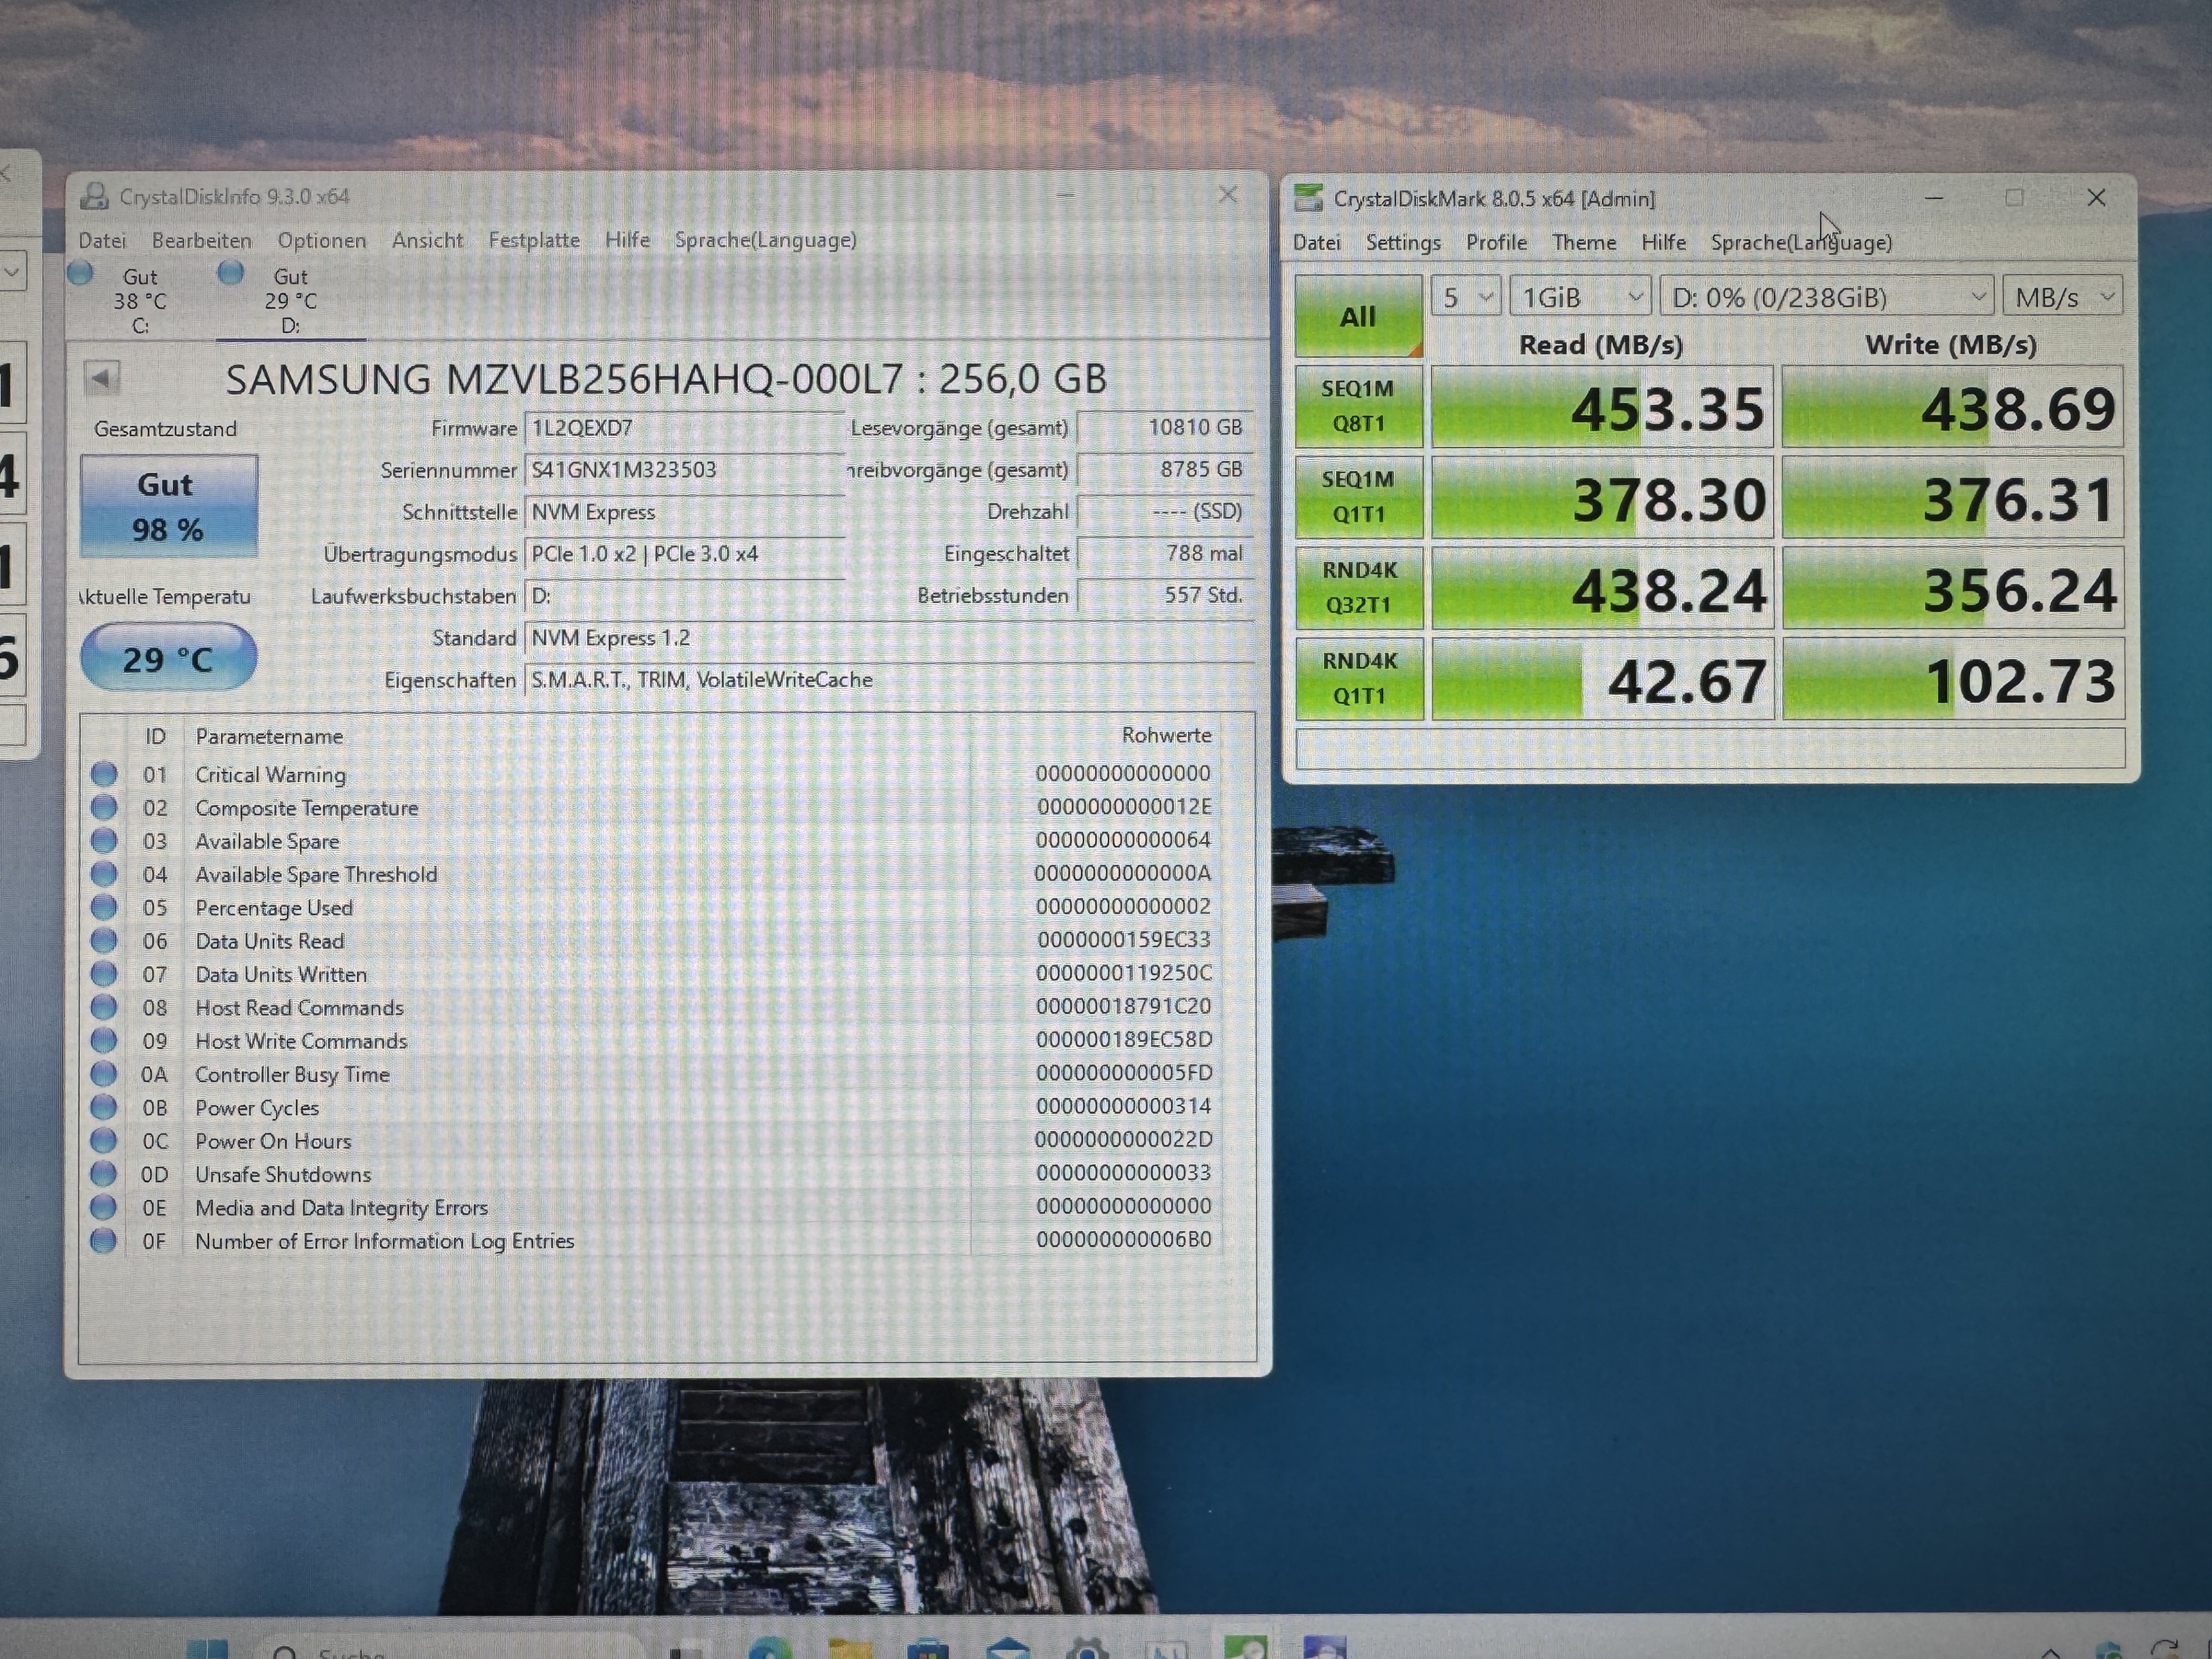Screen dimensions: 2212x1659
Task: Run the RND4K Q32T1 test
Action: [1358, 588]
